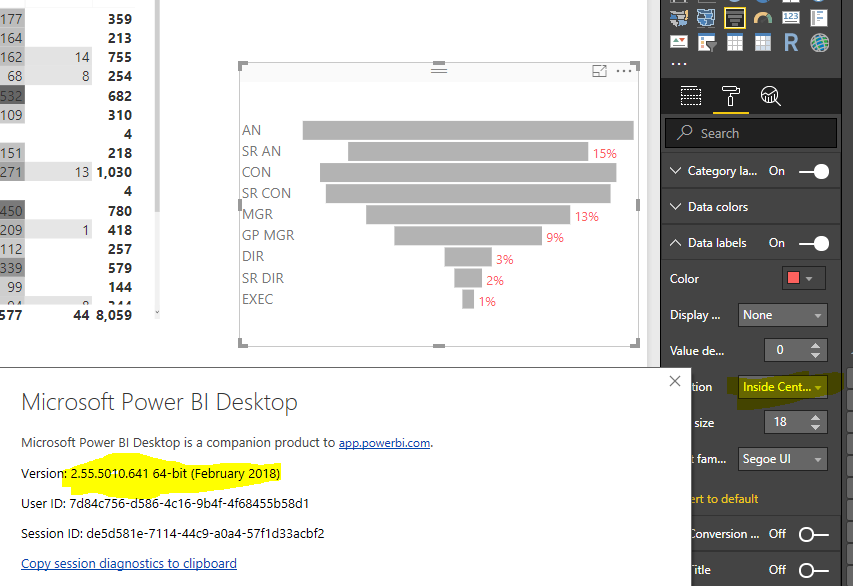Expand the Data colors section
The image size is (853, 586).
coord(676,207)
